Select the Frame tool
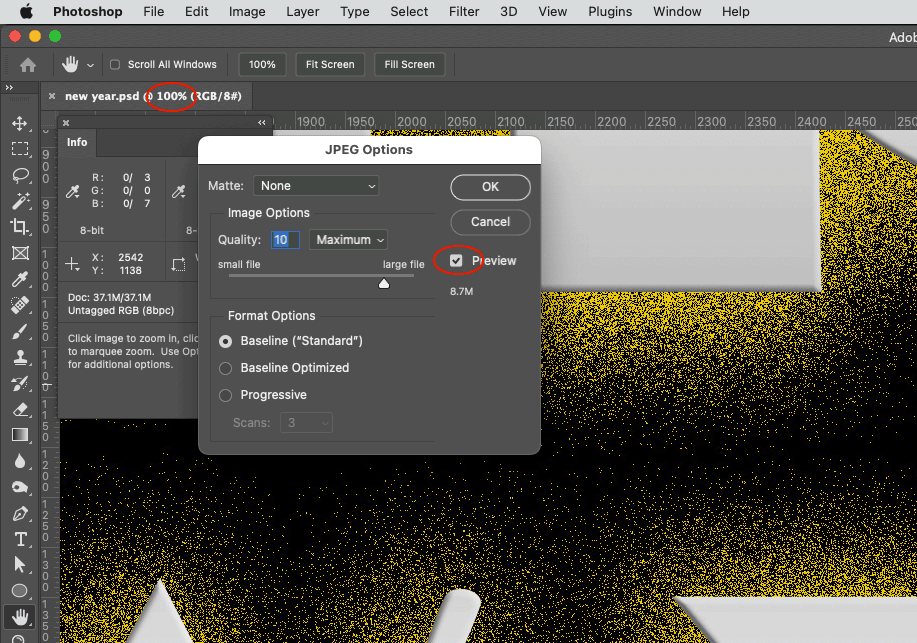Image resolution: width=917 pixels, height=643 pixels. tap(20, 253)
